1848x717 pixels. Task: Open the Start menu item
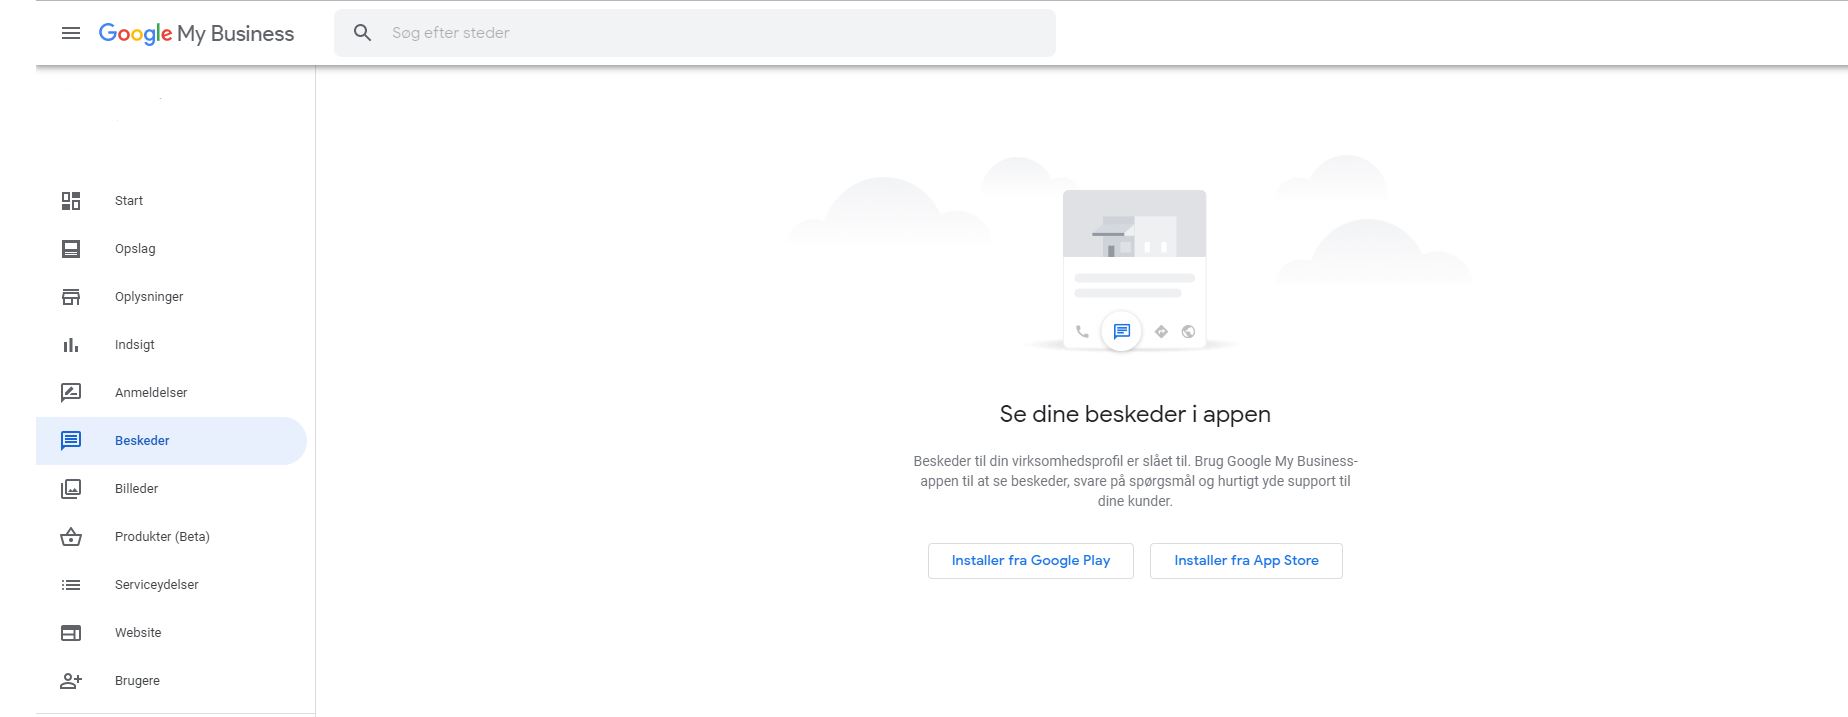(171, 201)
